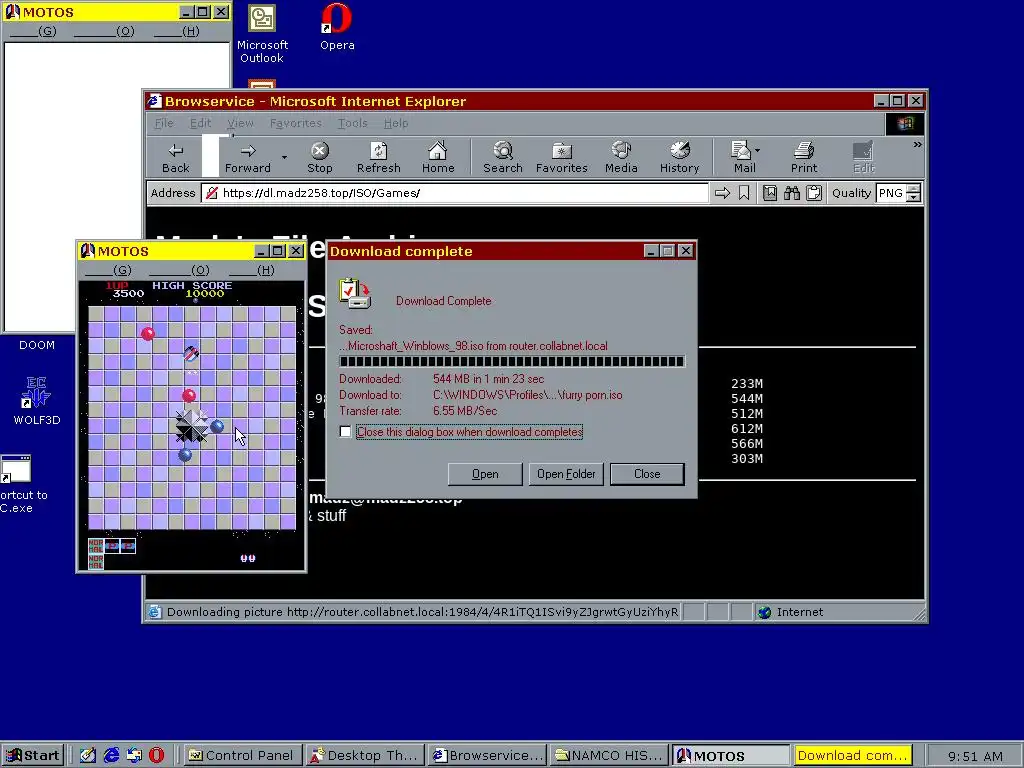Click the download complete disk icon
Screen dimensions: 1024x768
tap(355, 293)
